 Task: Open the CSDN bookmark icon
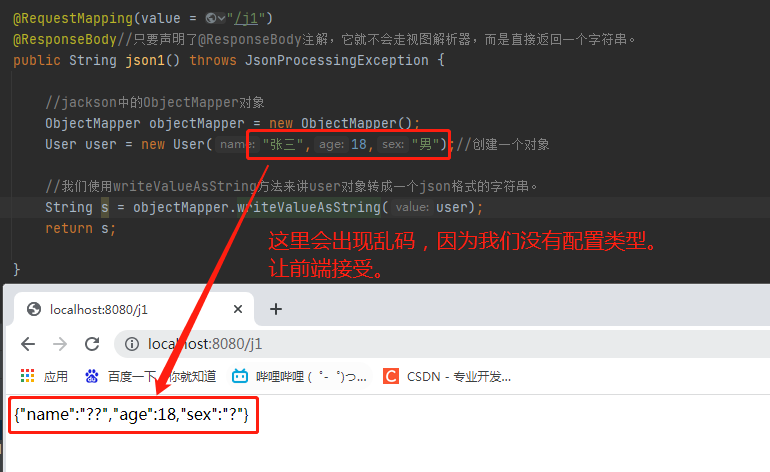click(x=391, y=376)
